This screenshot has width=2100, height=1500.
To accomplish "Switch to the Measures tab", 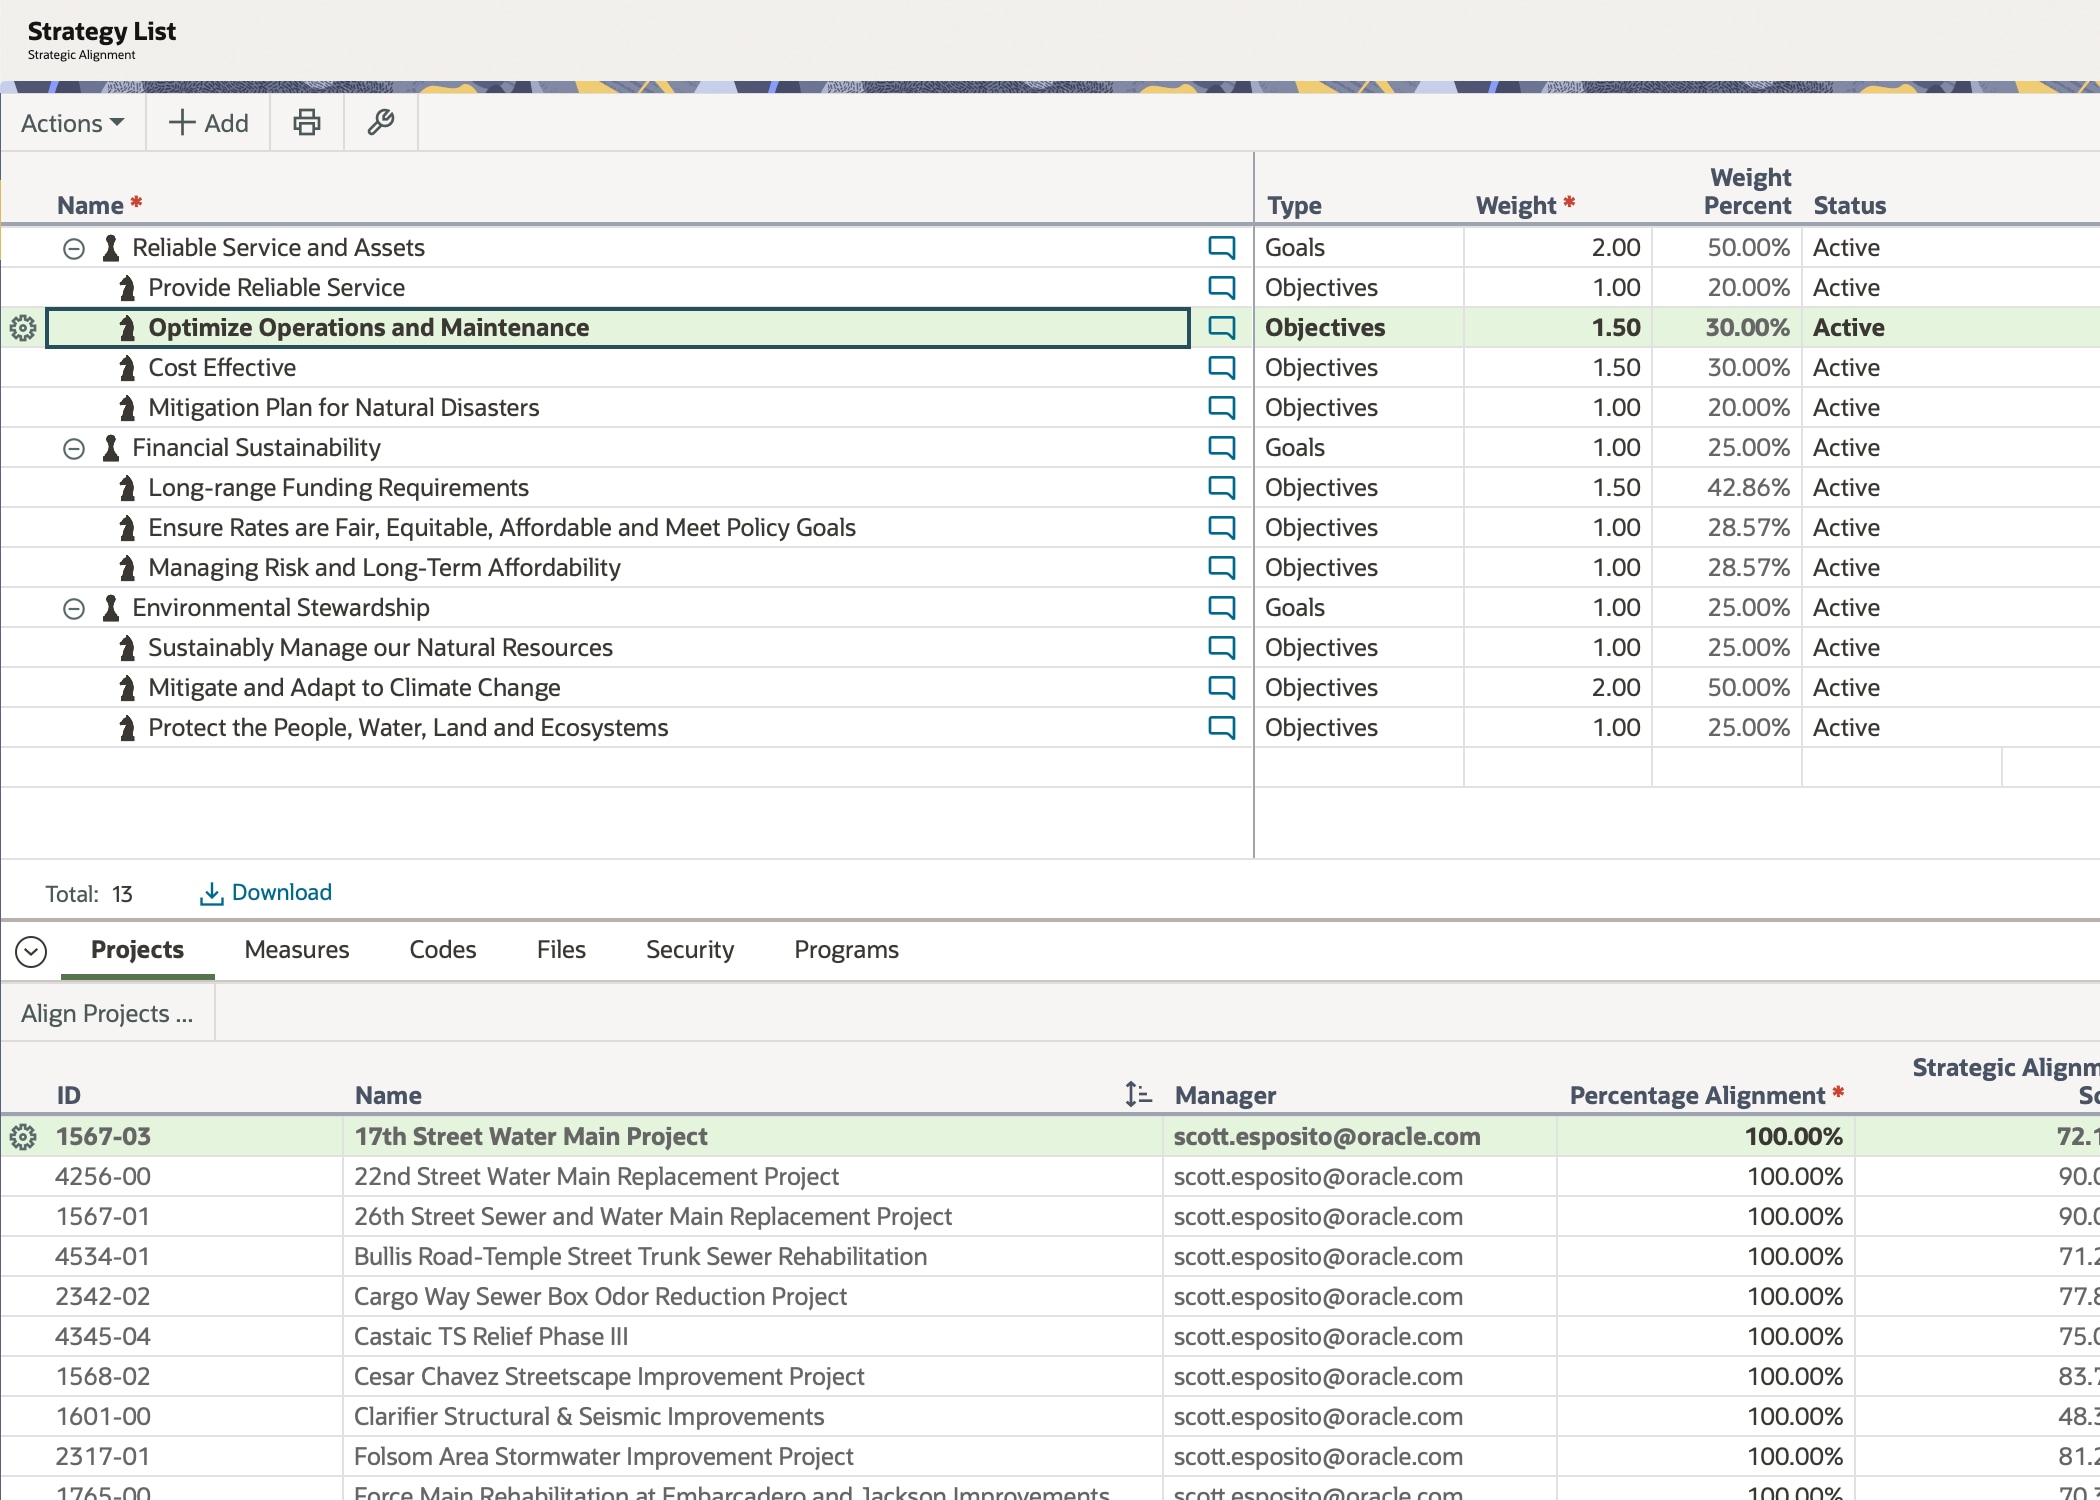I will (296, 950).
